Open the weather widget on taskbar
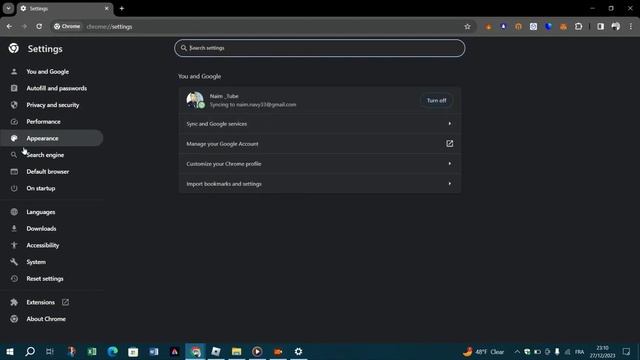Viewport: 640px width, 360px height. (483, 352)
